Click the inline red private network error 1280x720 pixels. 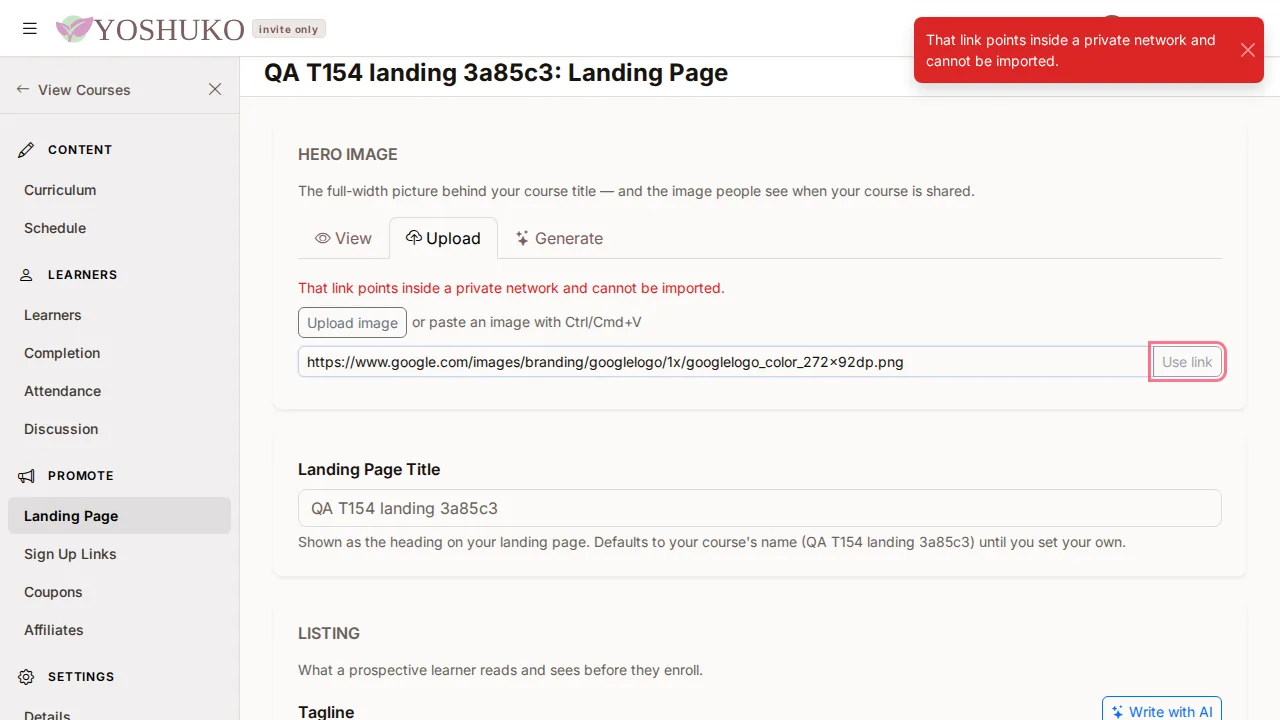click(511, 288)
